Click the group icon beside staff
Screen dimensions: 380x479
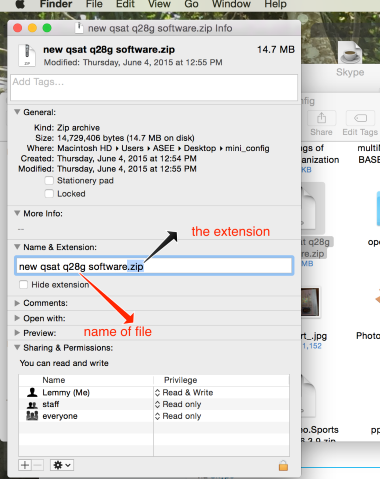(32, 405)
